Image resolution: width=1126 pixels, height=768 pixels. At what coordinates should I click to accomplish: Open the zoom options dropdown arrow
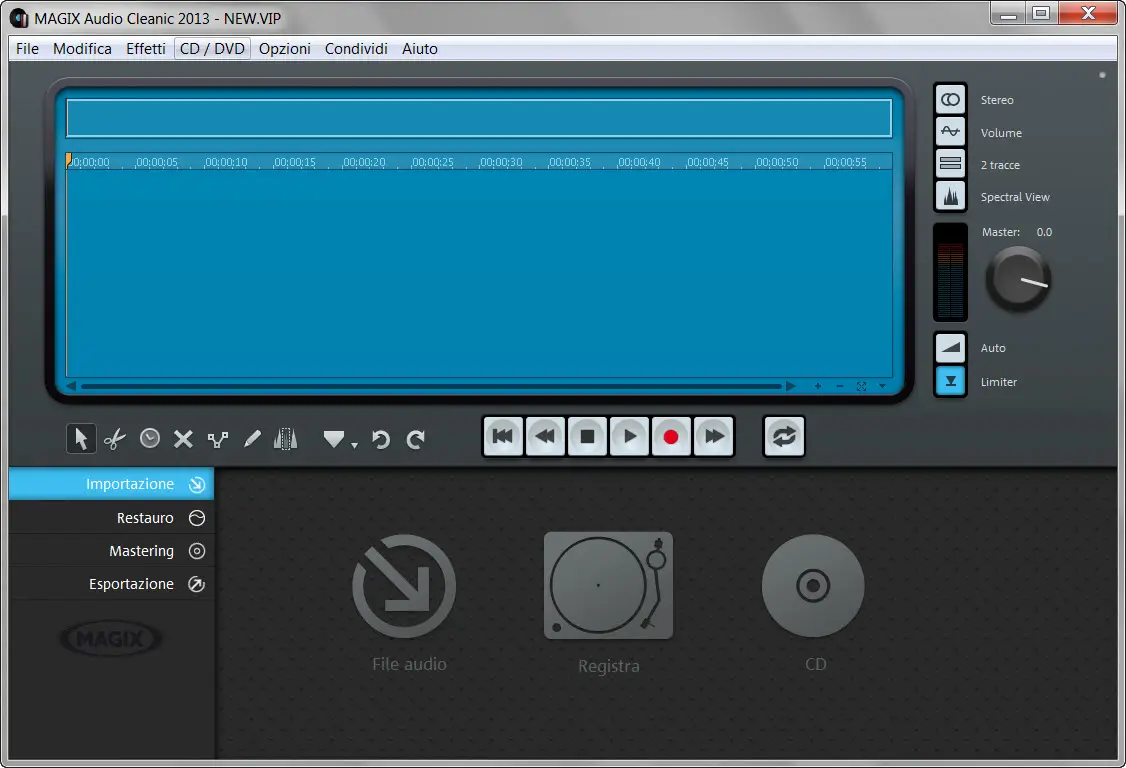pos(883,387)
